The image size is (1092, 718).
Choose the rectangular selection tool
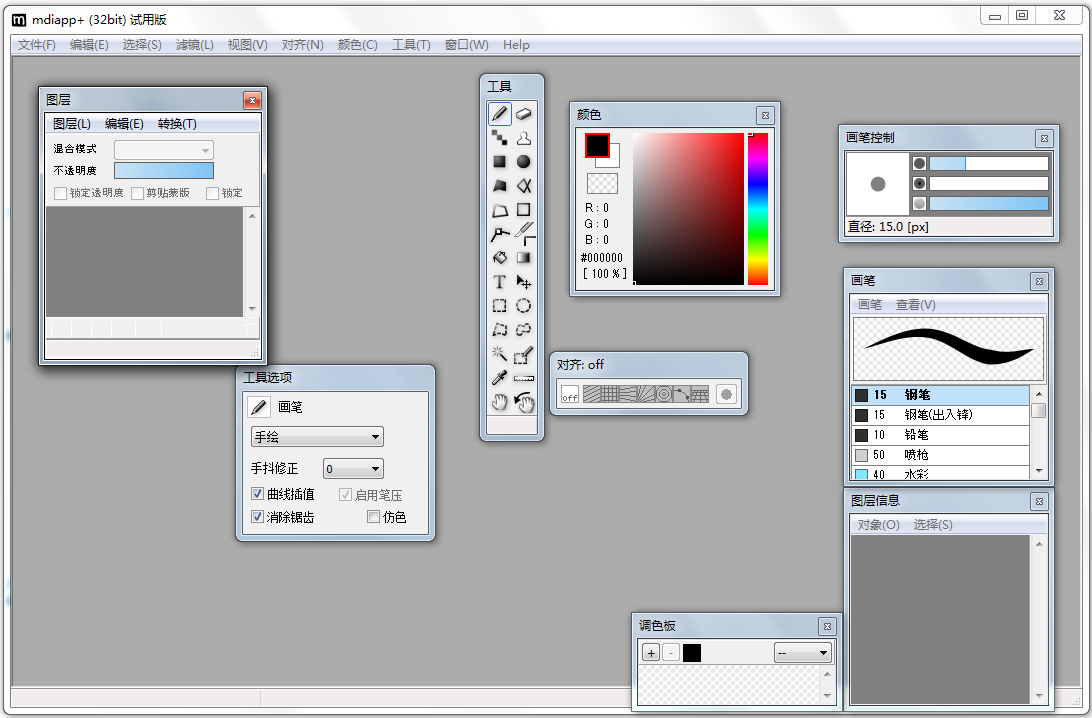(x=499, y=306)
